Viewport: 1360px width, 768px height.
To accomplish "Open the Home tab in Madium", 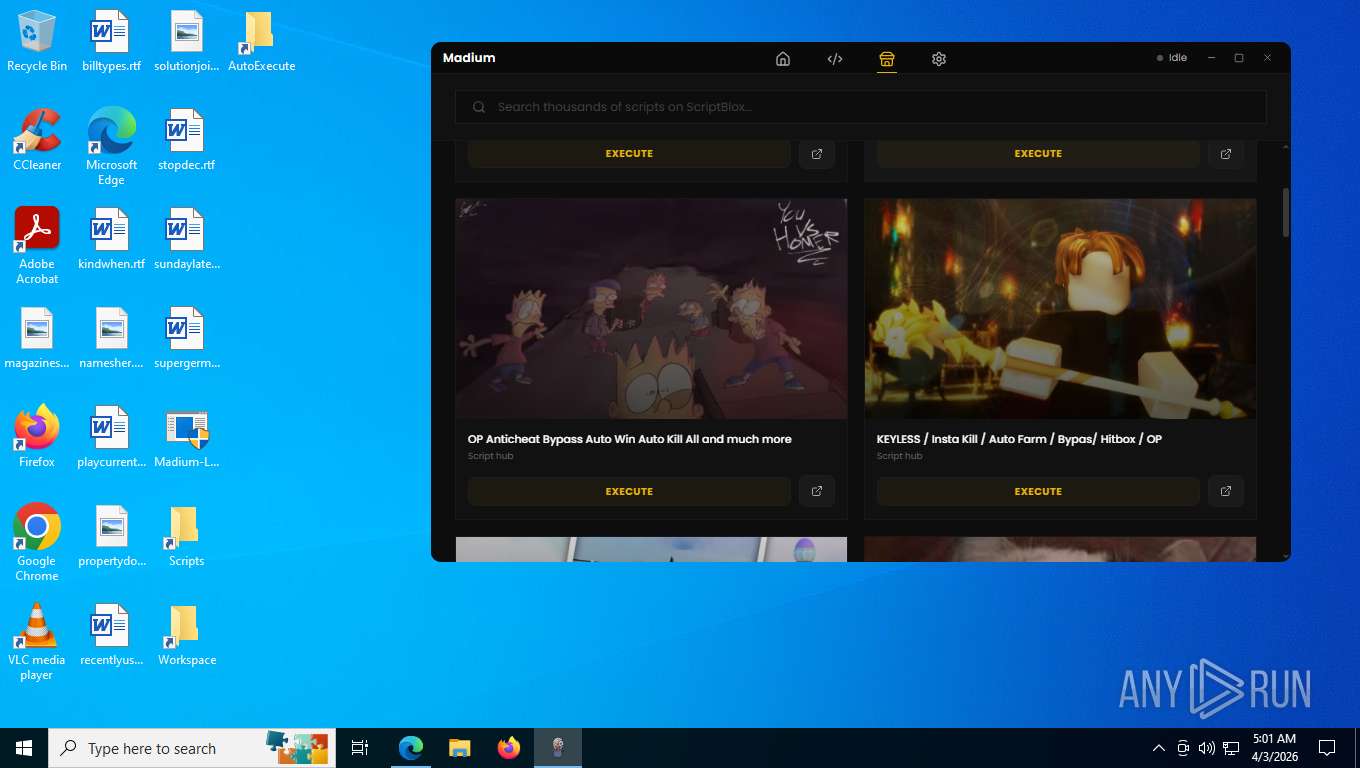I will [783, 59].
